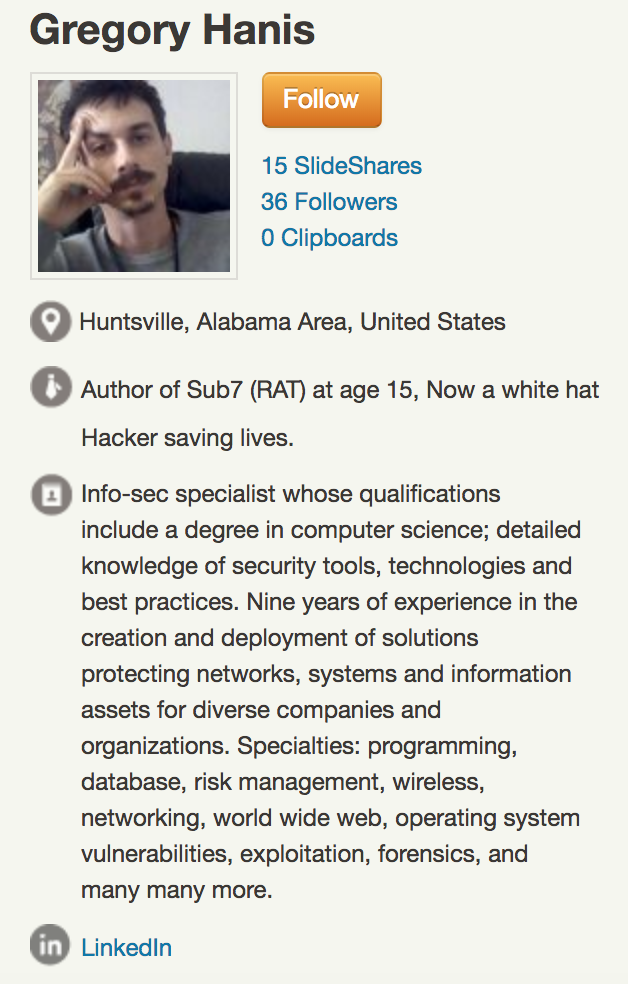Screen dimensions: 628x984
Task: Click the Huntsville, Alabama Area location text
Action: pos(292,322)
